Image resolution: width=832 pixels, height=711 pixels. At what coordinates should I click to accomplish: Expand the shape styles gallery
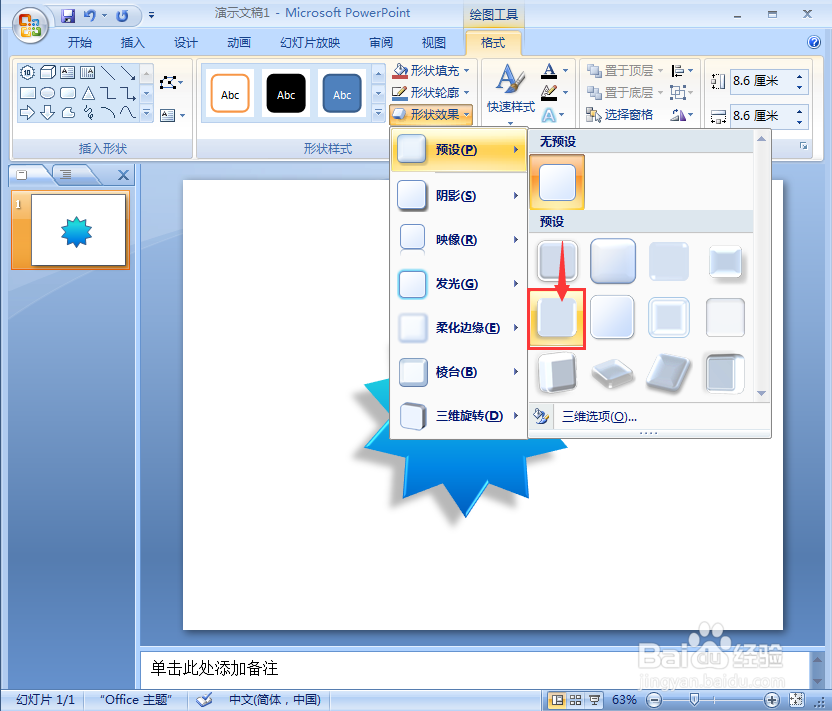378,113
